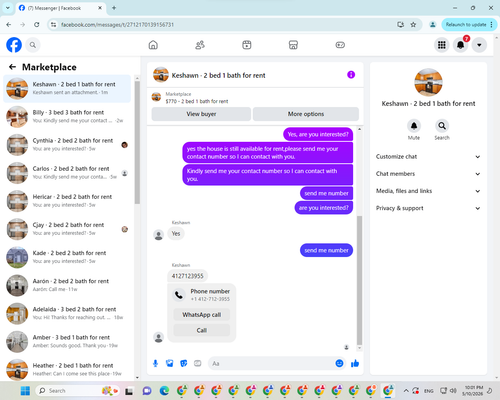Click the 4127123955 message bubble
500x400 pixels.
coord(187,276)
